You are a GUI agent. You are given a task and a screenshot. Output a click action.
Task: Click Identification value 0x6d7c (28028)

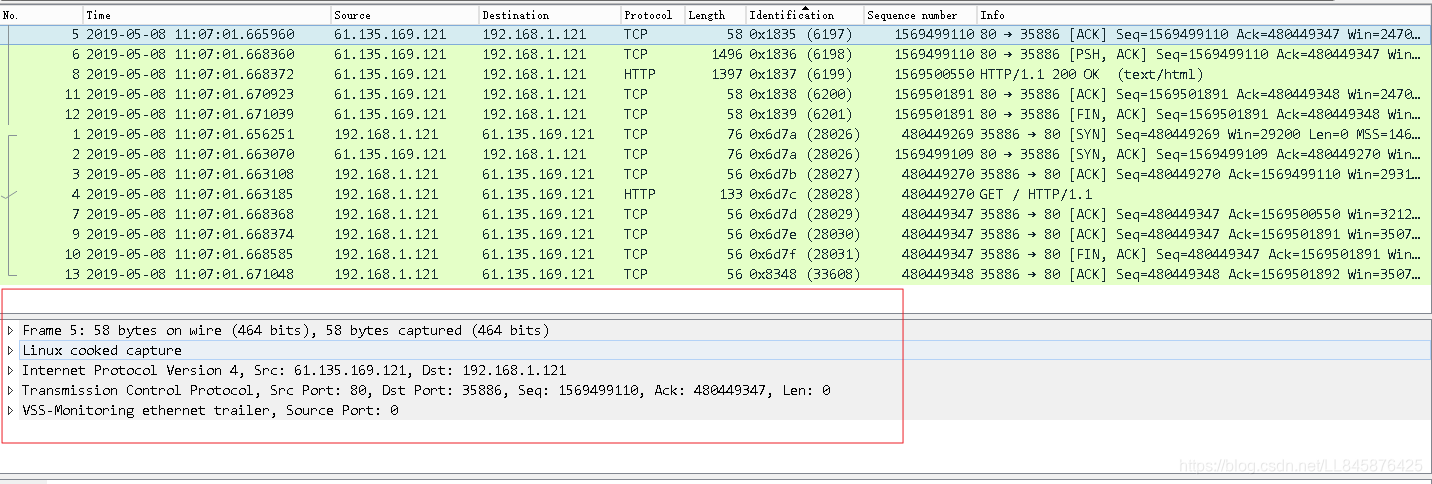tap(804, 194)
